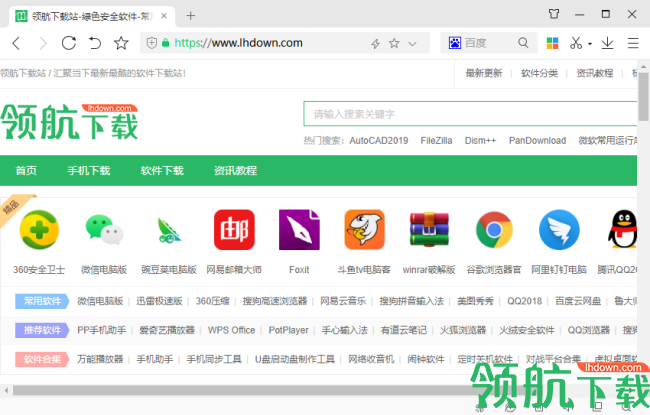
Task: Open the PotPlayer link
Action: click(x=289, y=330)
